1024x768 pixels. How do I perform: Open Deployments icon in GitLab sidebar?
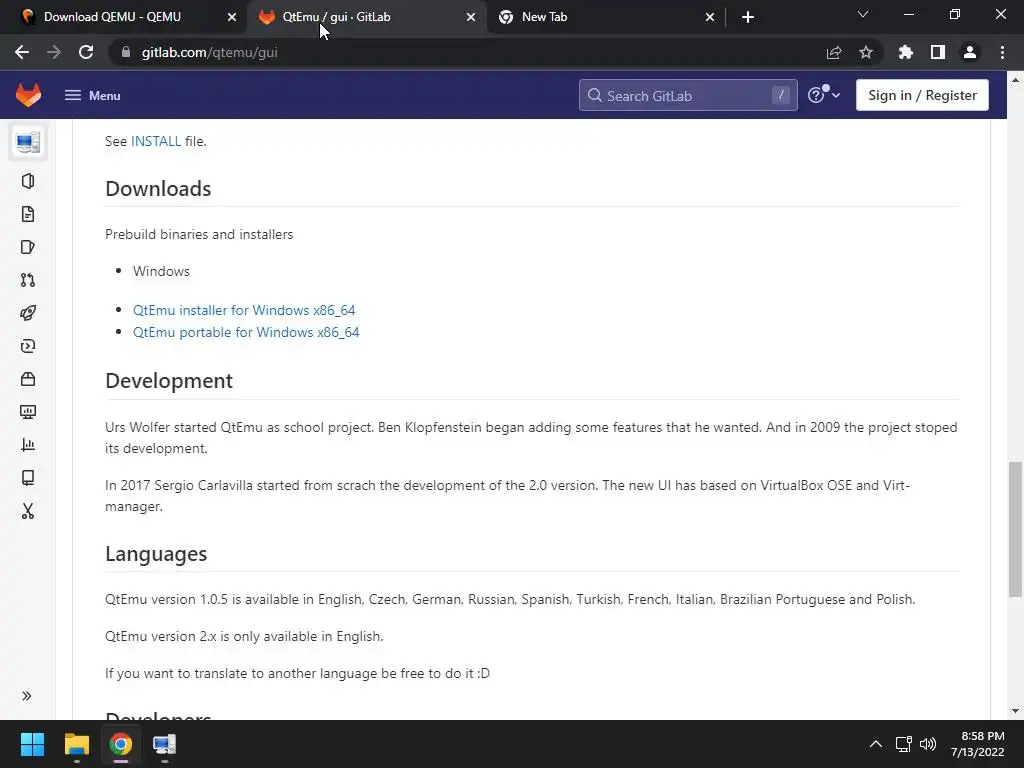[27, 346]
